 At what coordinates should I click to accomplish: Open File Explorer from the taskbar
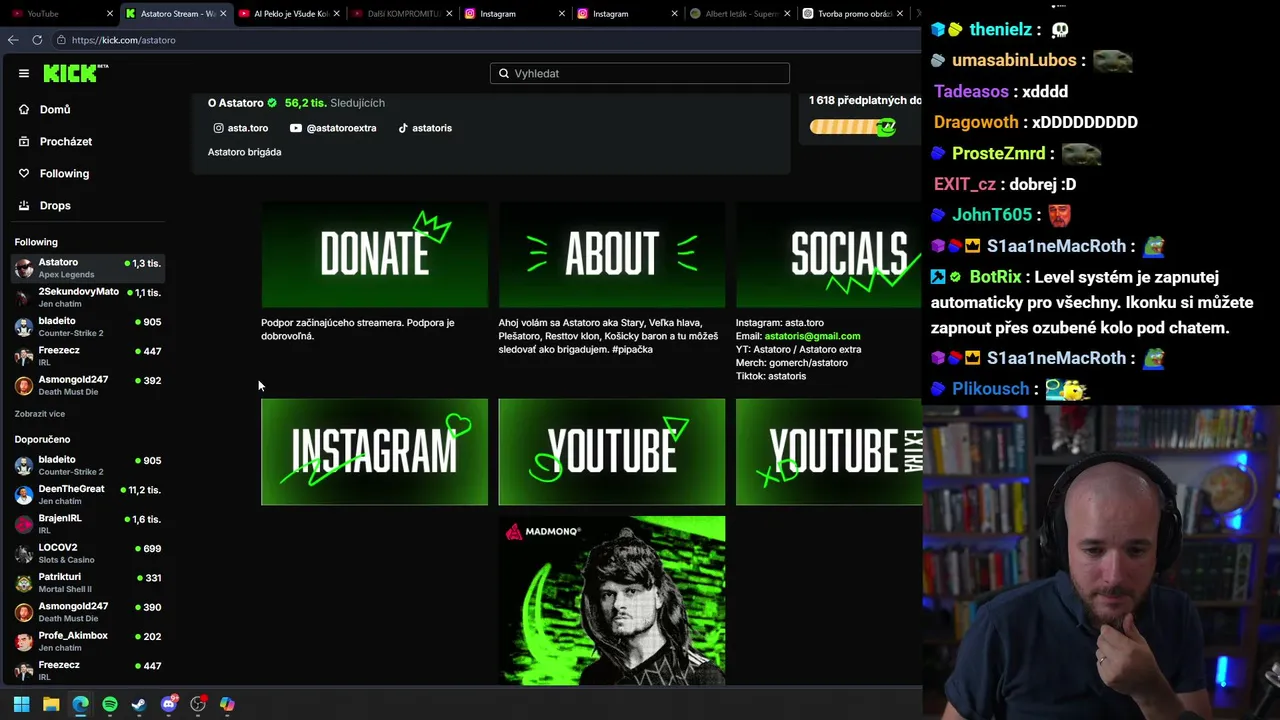coord(51,704)
